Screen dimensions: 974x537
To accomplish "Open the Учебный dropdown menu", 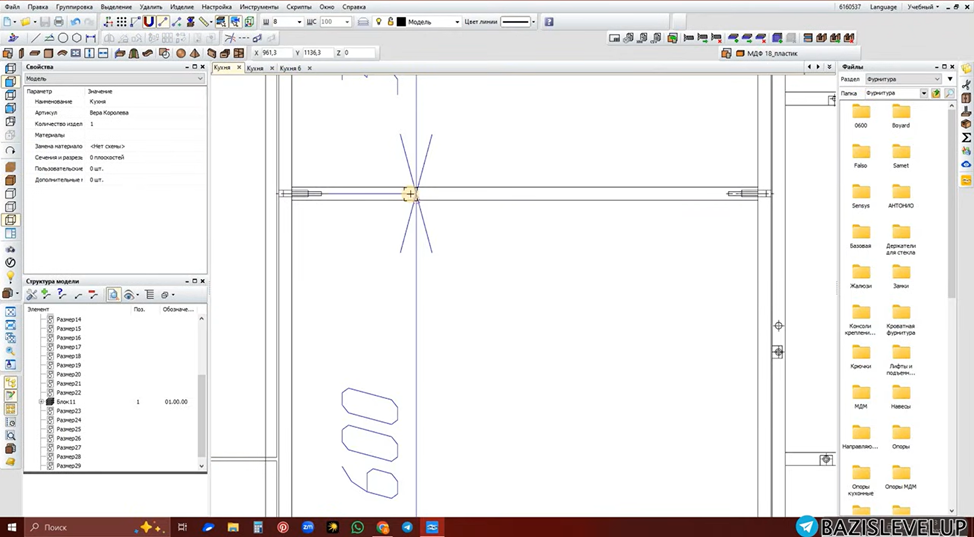I will [x=922, y=7].
